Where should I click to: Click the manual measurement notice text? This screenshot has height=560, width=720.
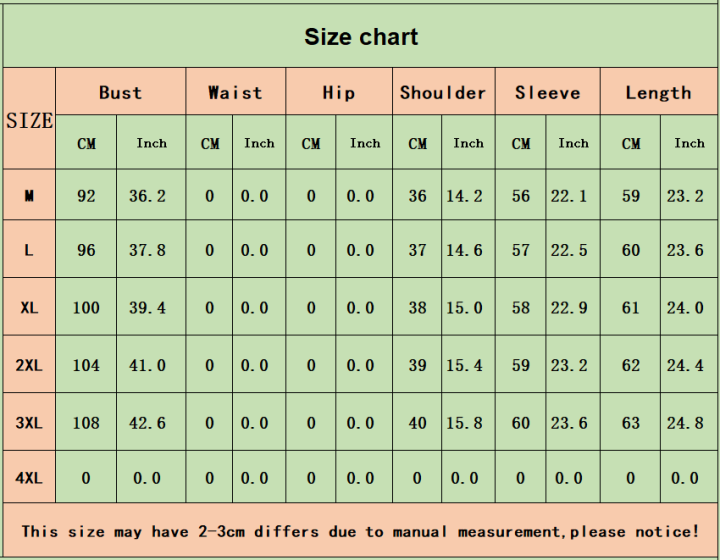coord(360,532)
